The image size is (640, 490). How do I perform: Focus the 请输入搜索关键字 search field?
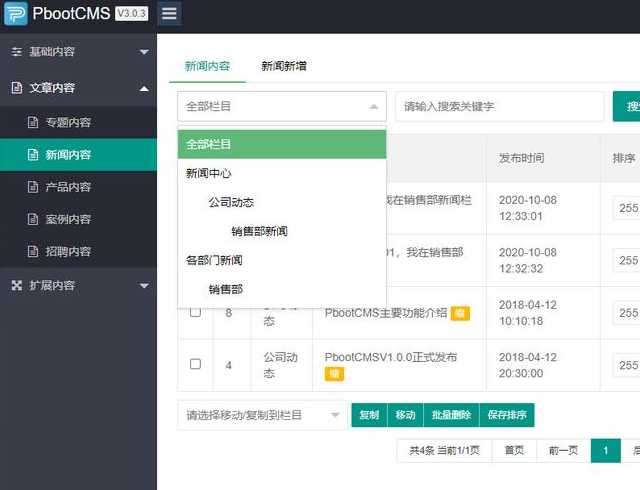tap(500, 107)
